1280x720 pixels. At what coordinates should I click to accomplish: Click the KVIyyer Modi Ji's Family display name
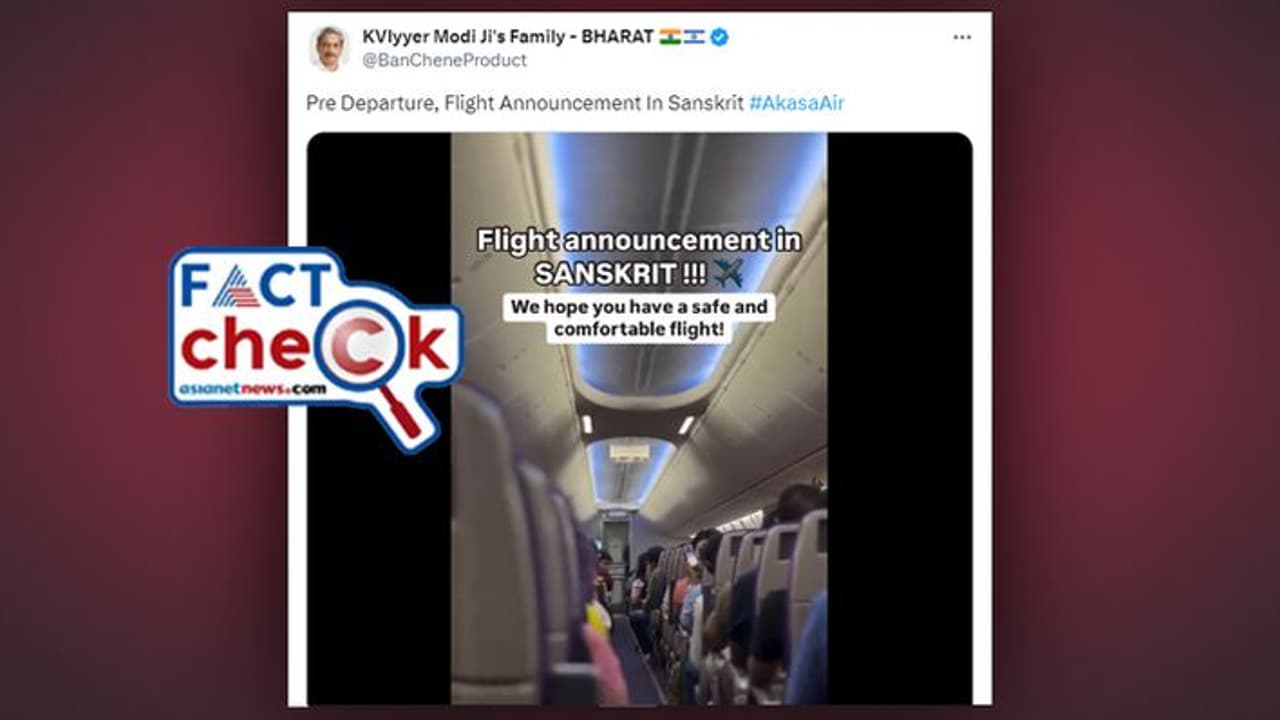coord(508,37)
